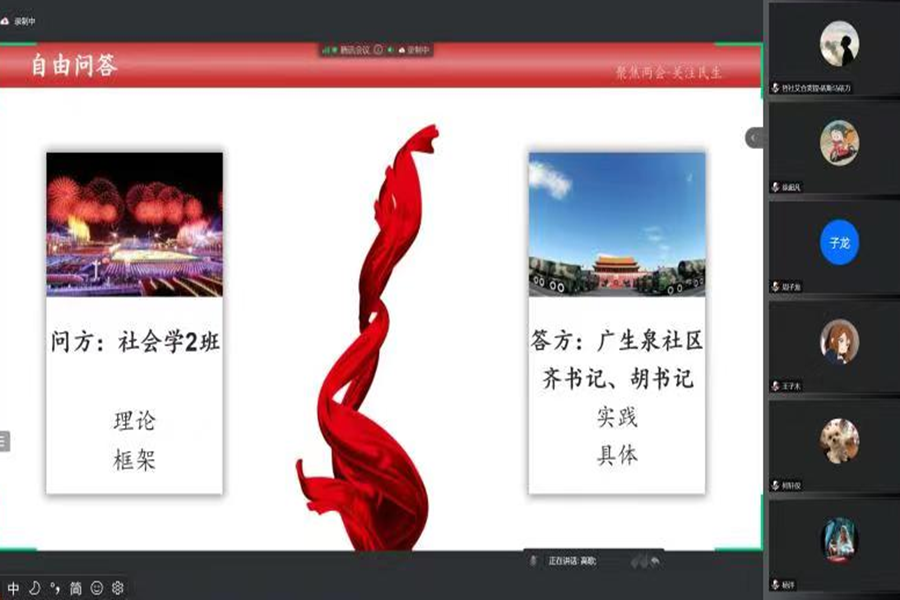Toggle the 中 Chinese input mode
900x600 pixels.
[13, 589]
